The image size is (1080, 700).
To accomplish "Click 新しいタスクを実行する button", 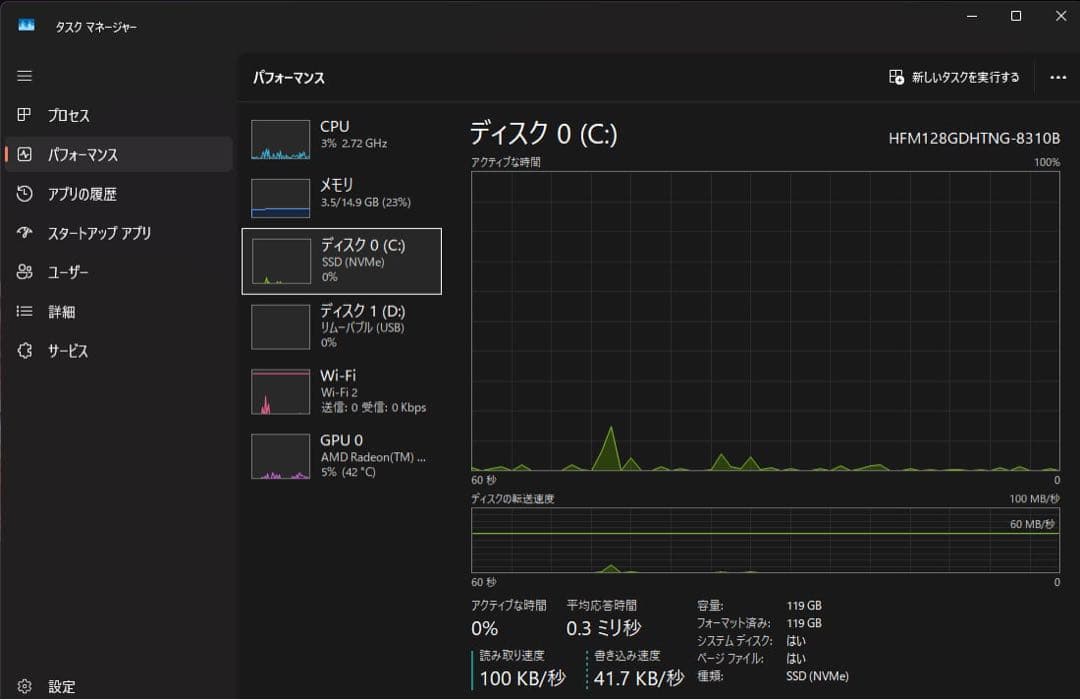I will coord(954,77).
